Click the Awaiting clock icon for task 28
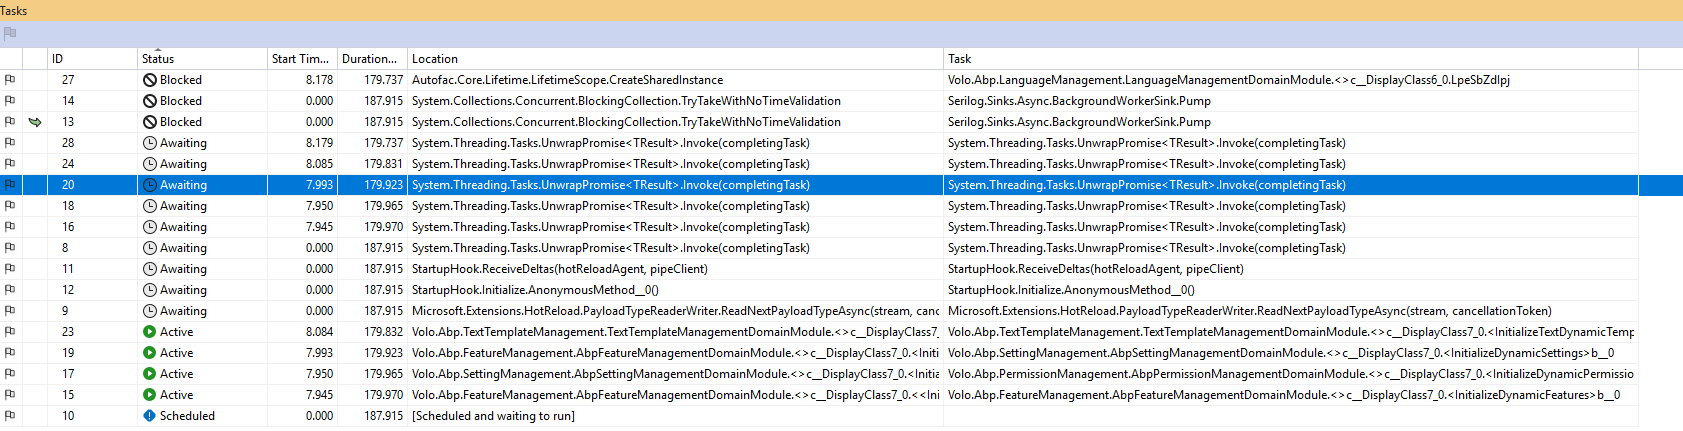This screenshot has height=431, width=1683. point(149,143)
